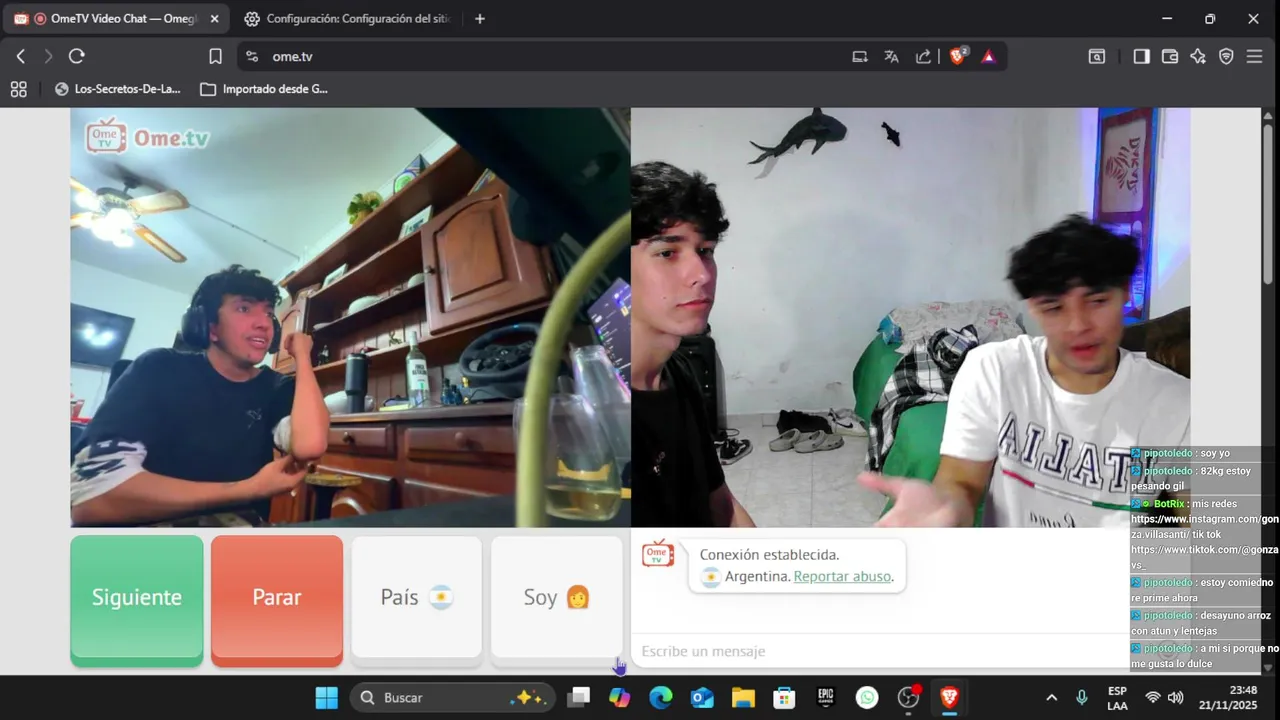The image size is (1280, 720).
Task: Open Brave Wallet icon
Action: click(1169, 57)
